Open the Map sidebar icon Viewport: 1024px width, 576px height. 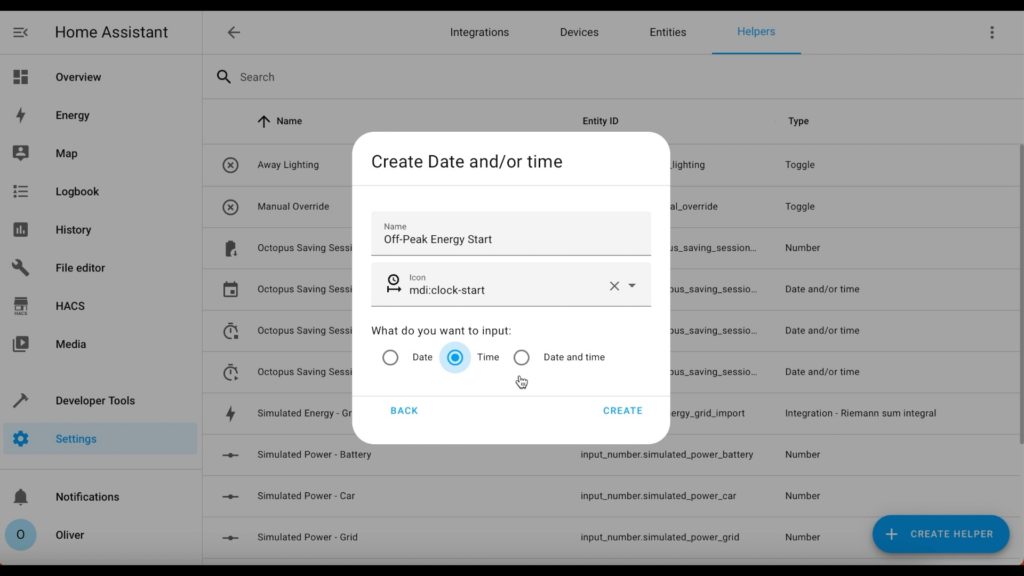click(x=20, y=153)
